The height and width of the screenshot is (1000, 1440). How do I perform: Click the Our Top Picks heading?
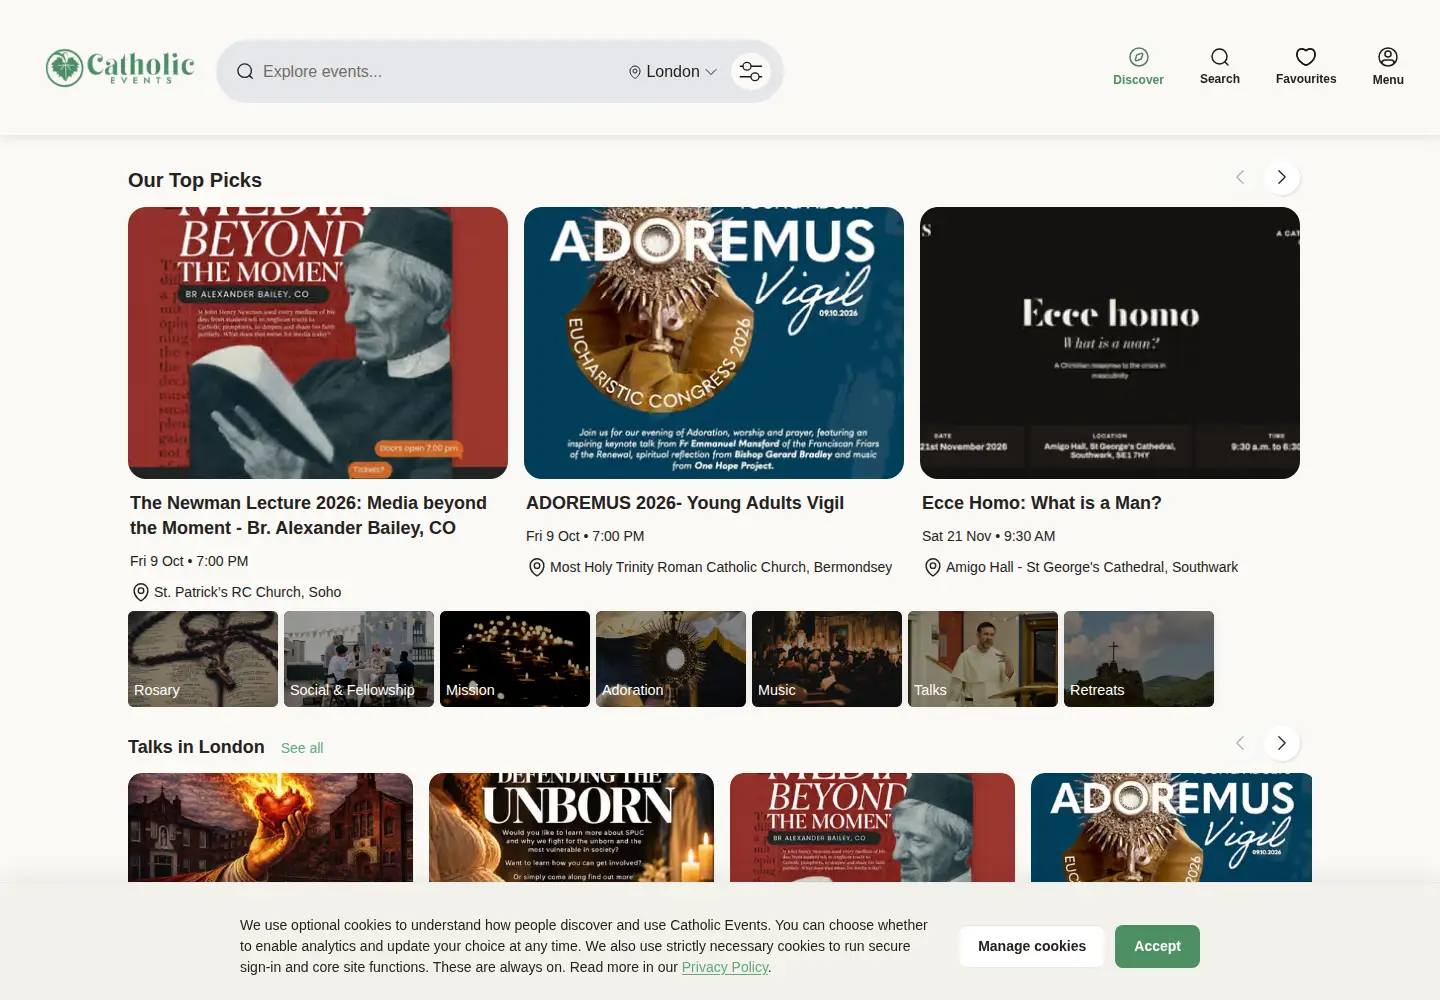195,180
